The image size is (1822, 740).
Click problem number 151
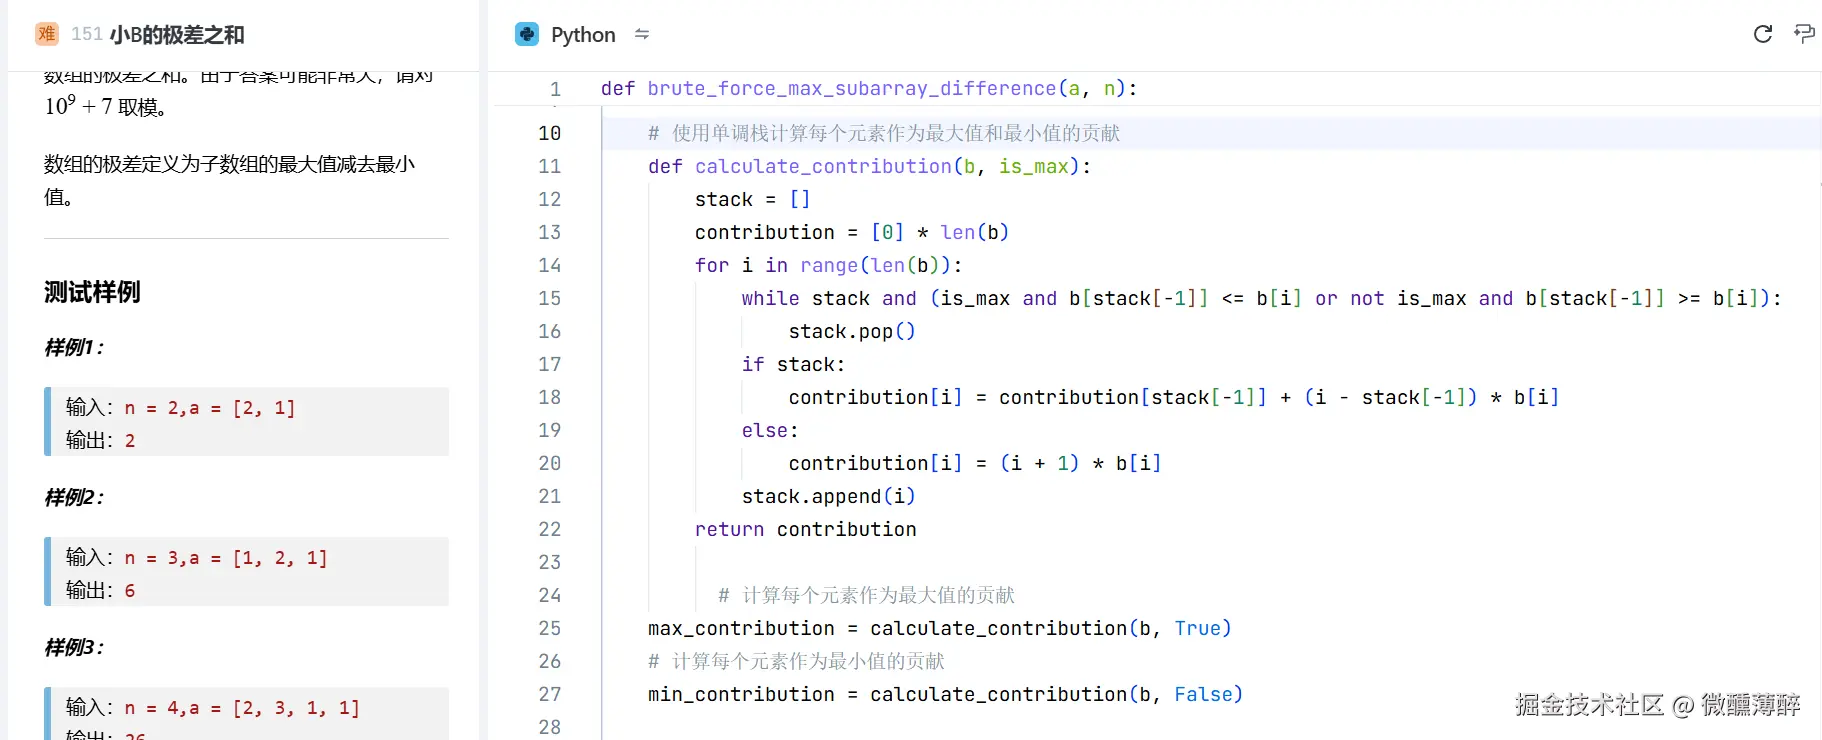87,34
